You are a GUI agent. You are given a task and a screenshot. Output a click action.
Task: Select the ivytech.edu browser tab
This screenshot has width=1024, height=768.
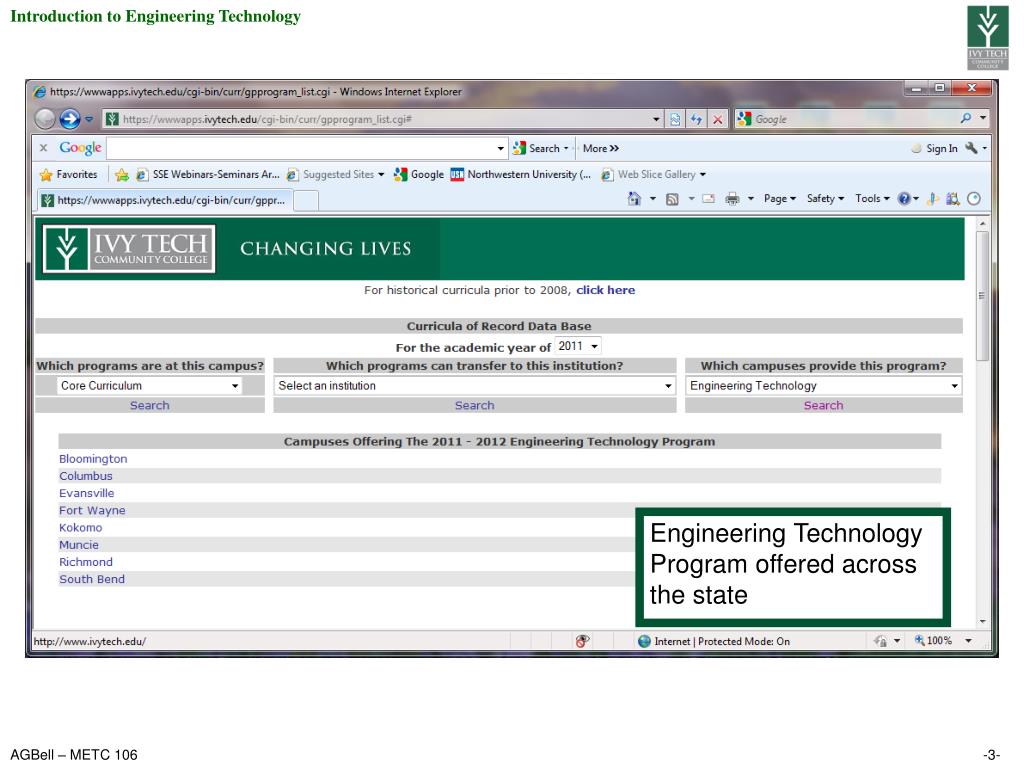[x=163, y=200]
